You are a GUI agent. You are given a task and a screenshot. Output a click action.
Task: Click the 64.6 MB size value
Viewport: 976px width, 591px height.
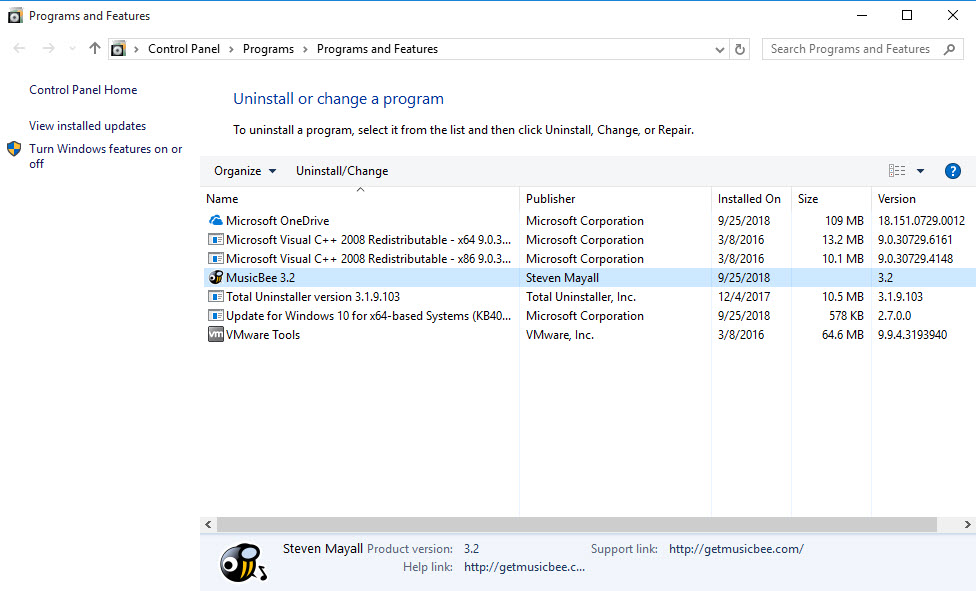843,334
